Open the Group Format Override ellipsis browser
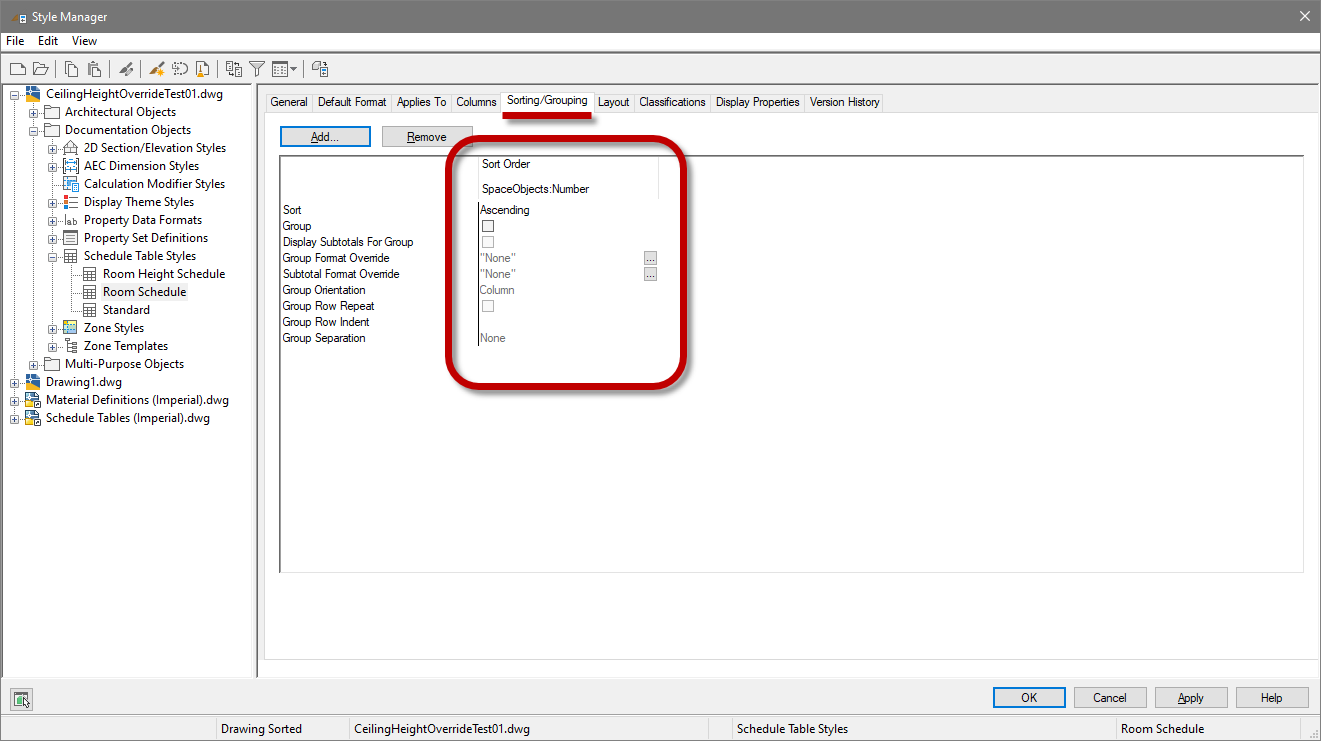Viewport: 1321px width, 741px height. pos(650,257)
